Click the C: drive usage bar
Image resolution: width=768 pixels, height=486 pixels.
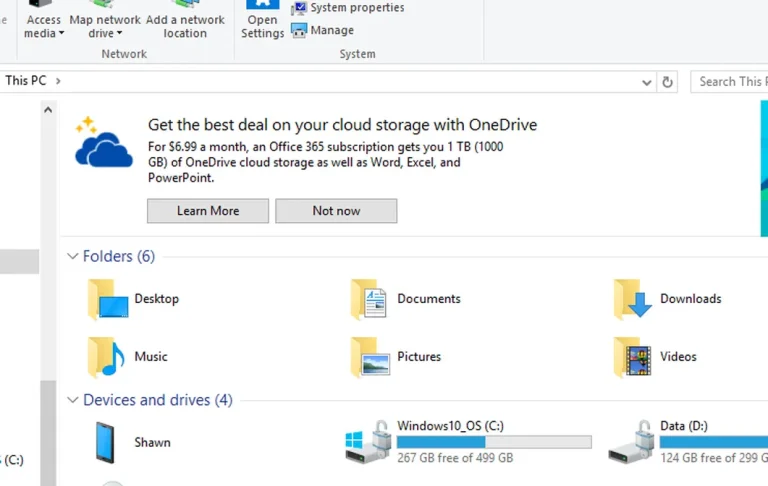[494, 442]
